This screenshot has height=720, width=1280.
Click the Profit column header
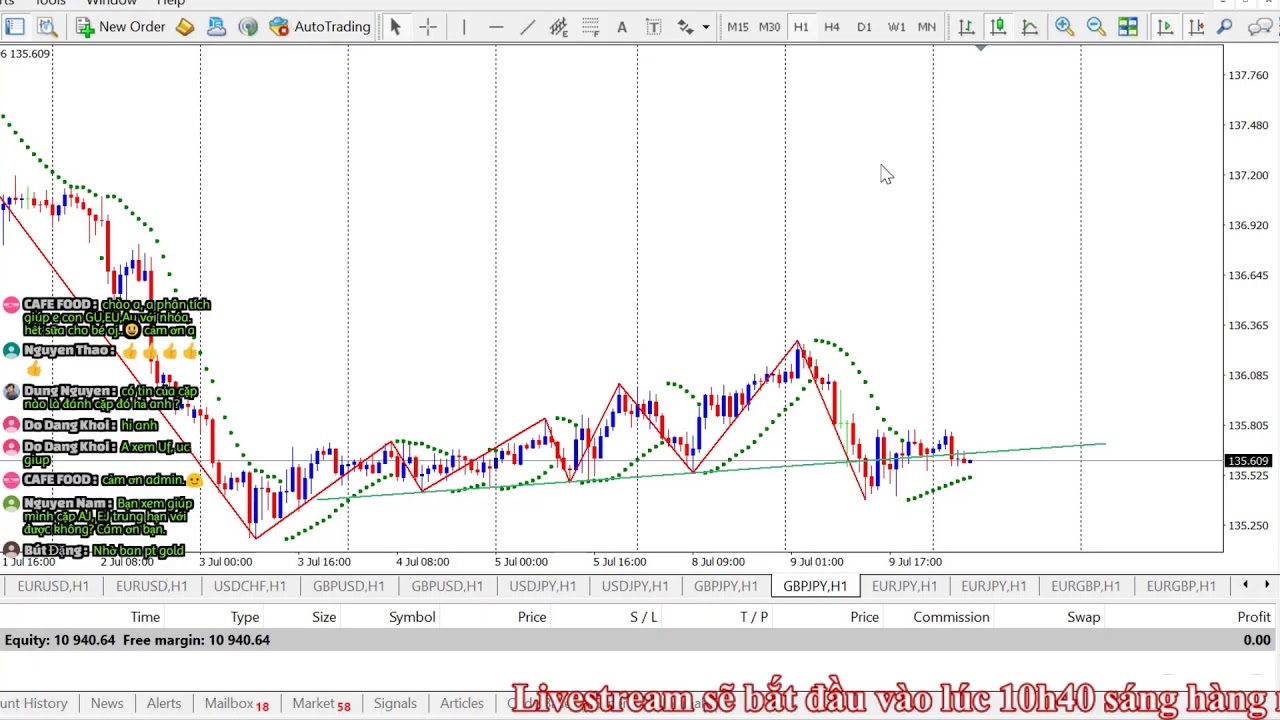tap(1254, 617)
